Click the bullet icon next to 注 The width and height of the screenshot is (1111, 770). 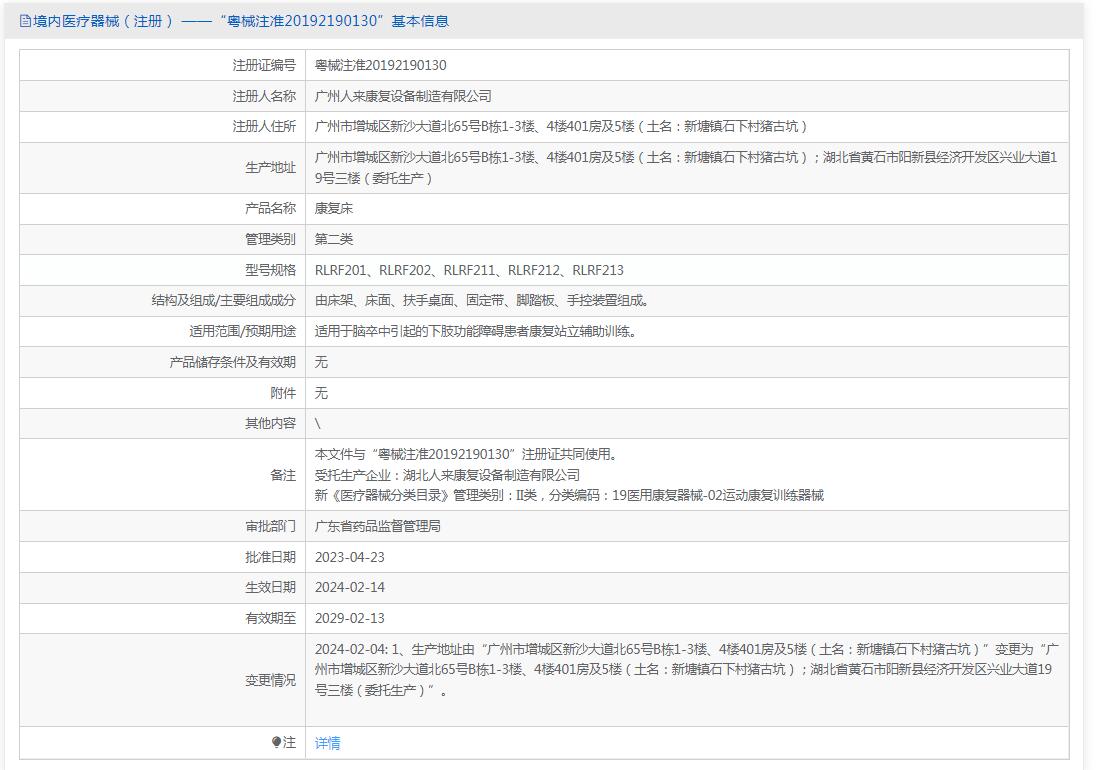276,742
